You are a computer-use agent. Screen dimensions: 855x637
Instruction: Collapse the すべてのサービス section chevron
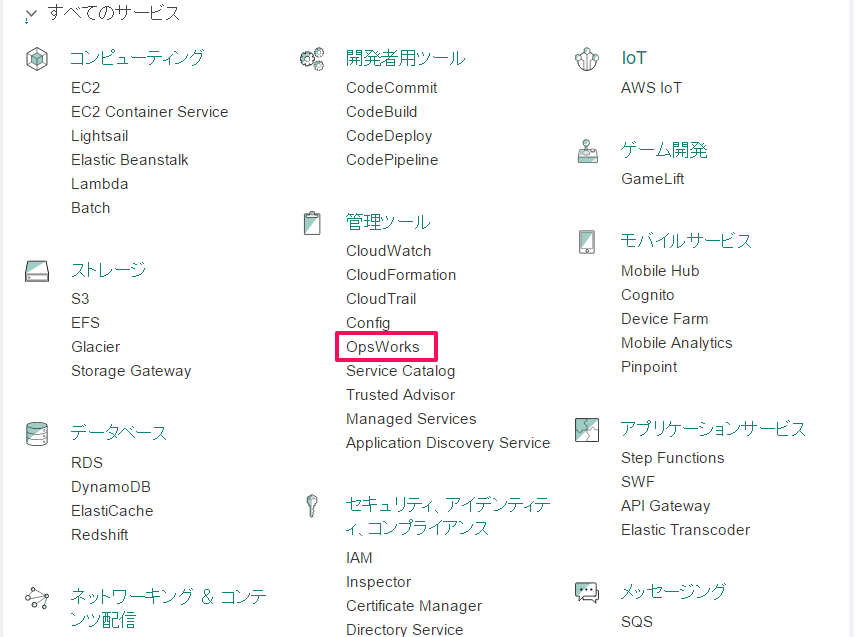click(31, 15)
